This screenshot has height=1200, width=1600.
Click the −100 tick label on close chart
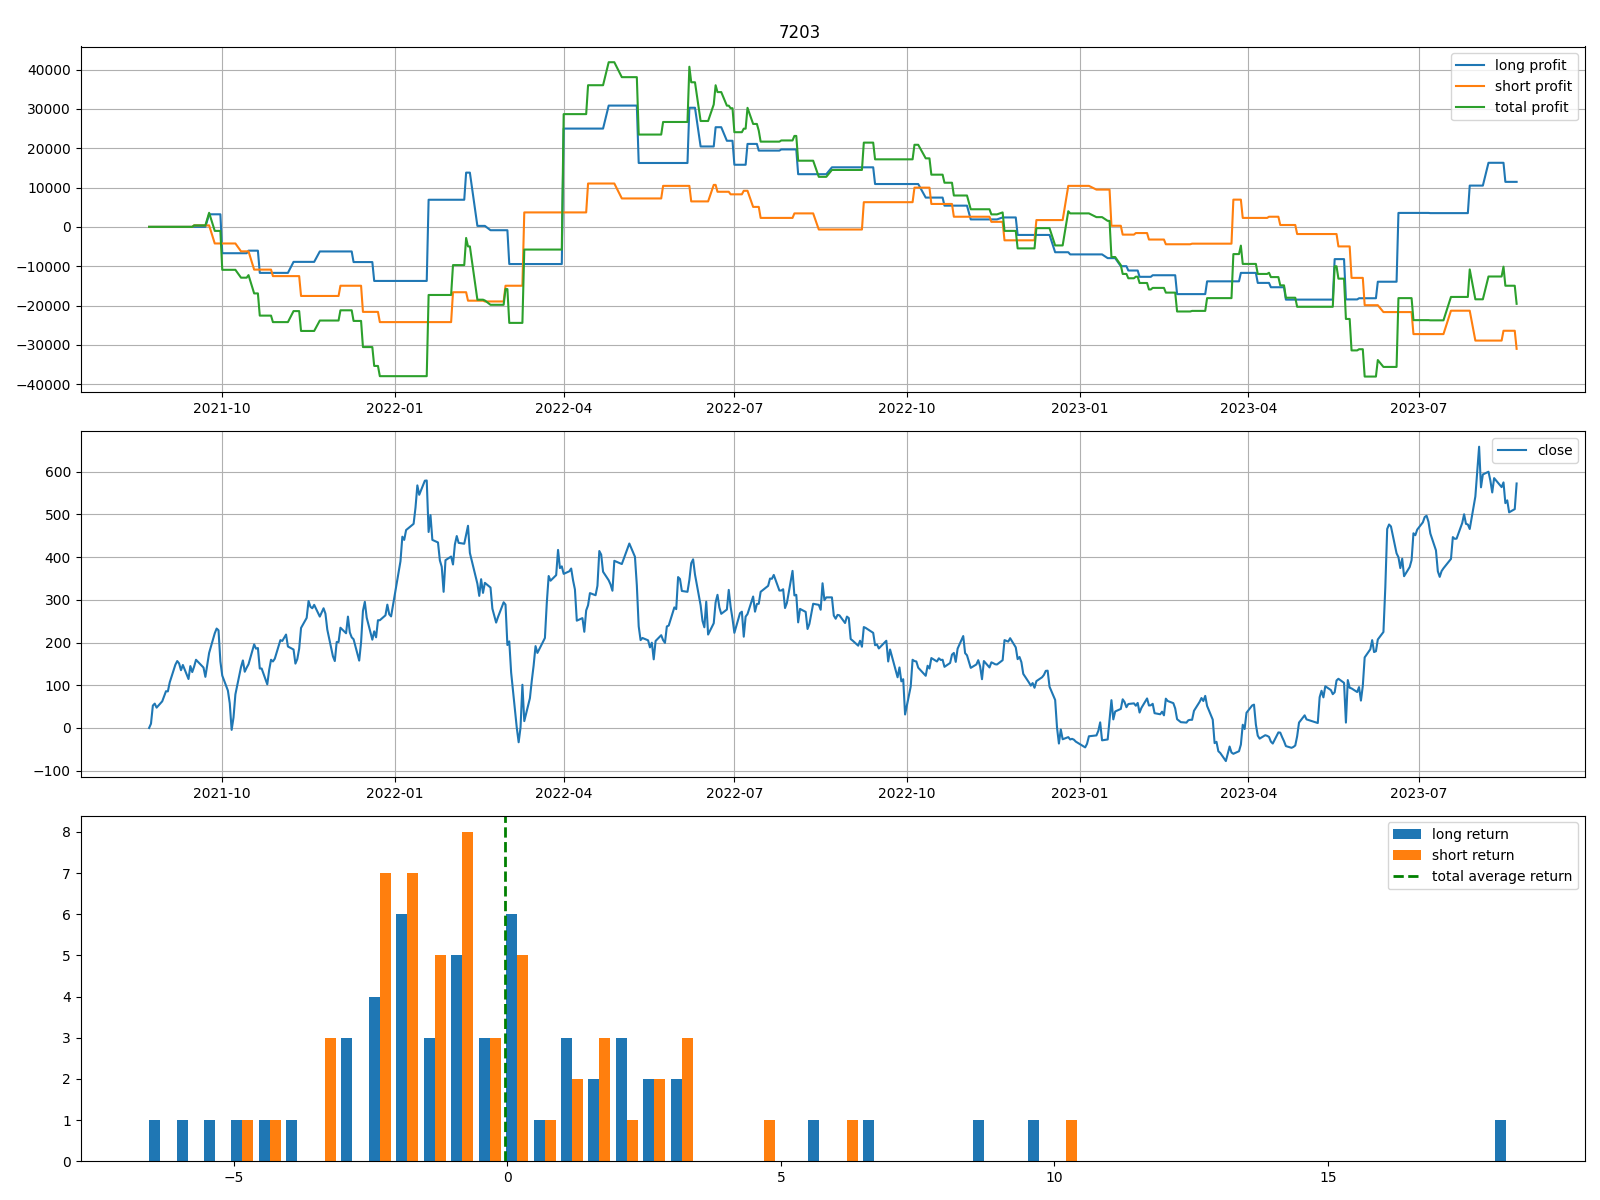pos(52,771)
